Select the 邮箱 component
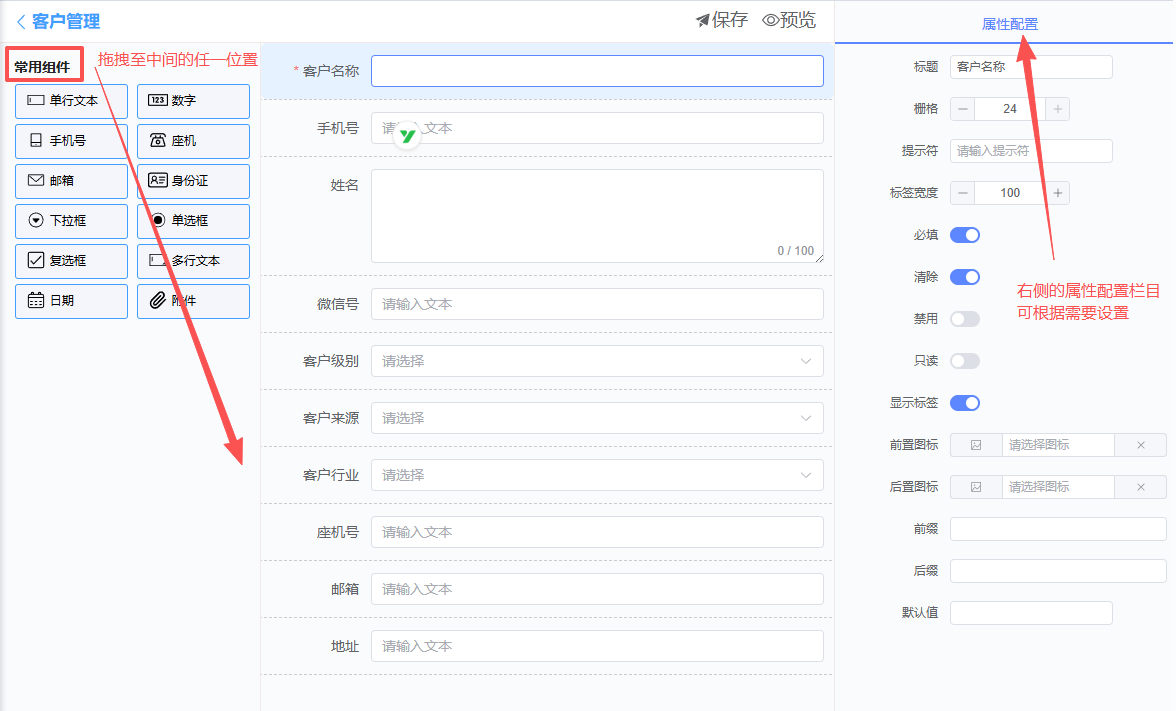 71,181
